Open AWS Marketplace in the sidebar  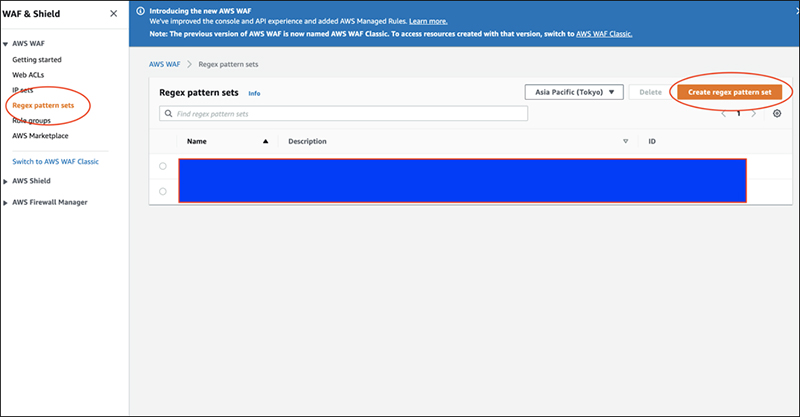41,135
